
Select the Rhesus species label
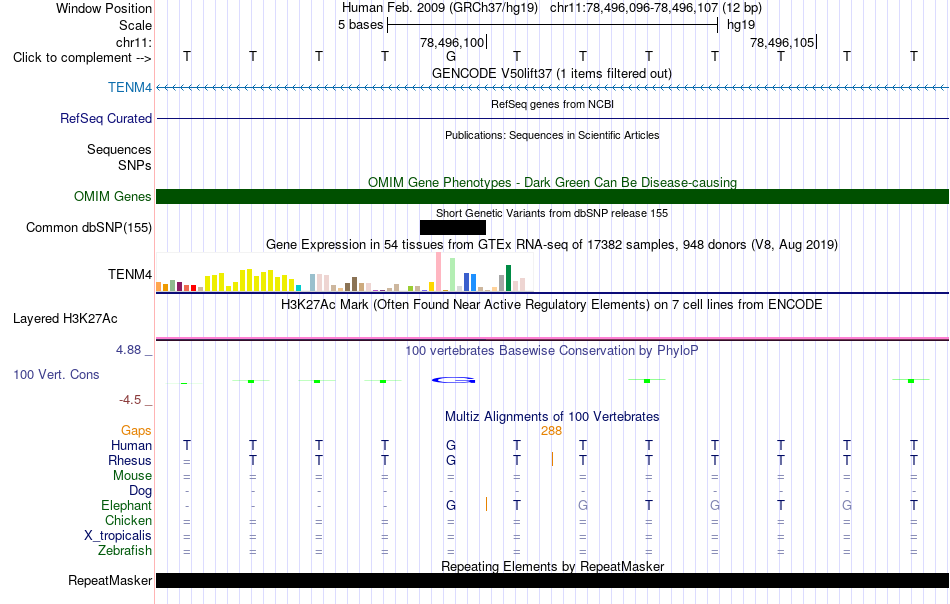click(130, 460)
